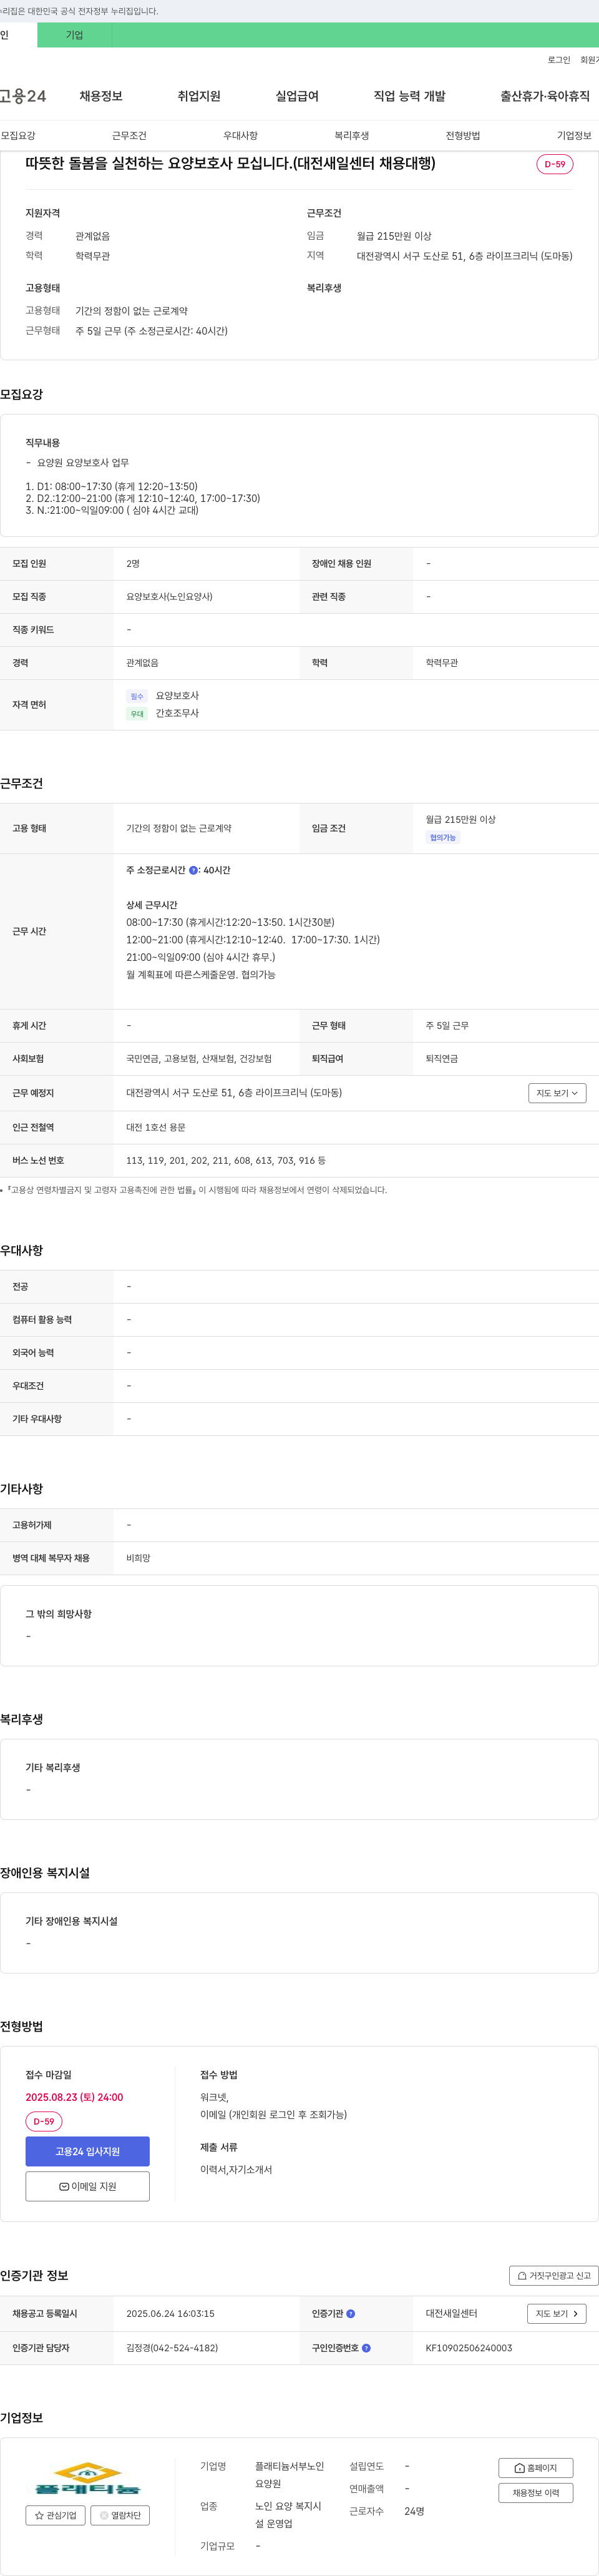Open the 기업 tab at the top
The image size is (599, 2576).
(x=75, y=35)
